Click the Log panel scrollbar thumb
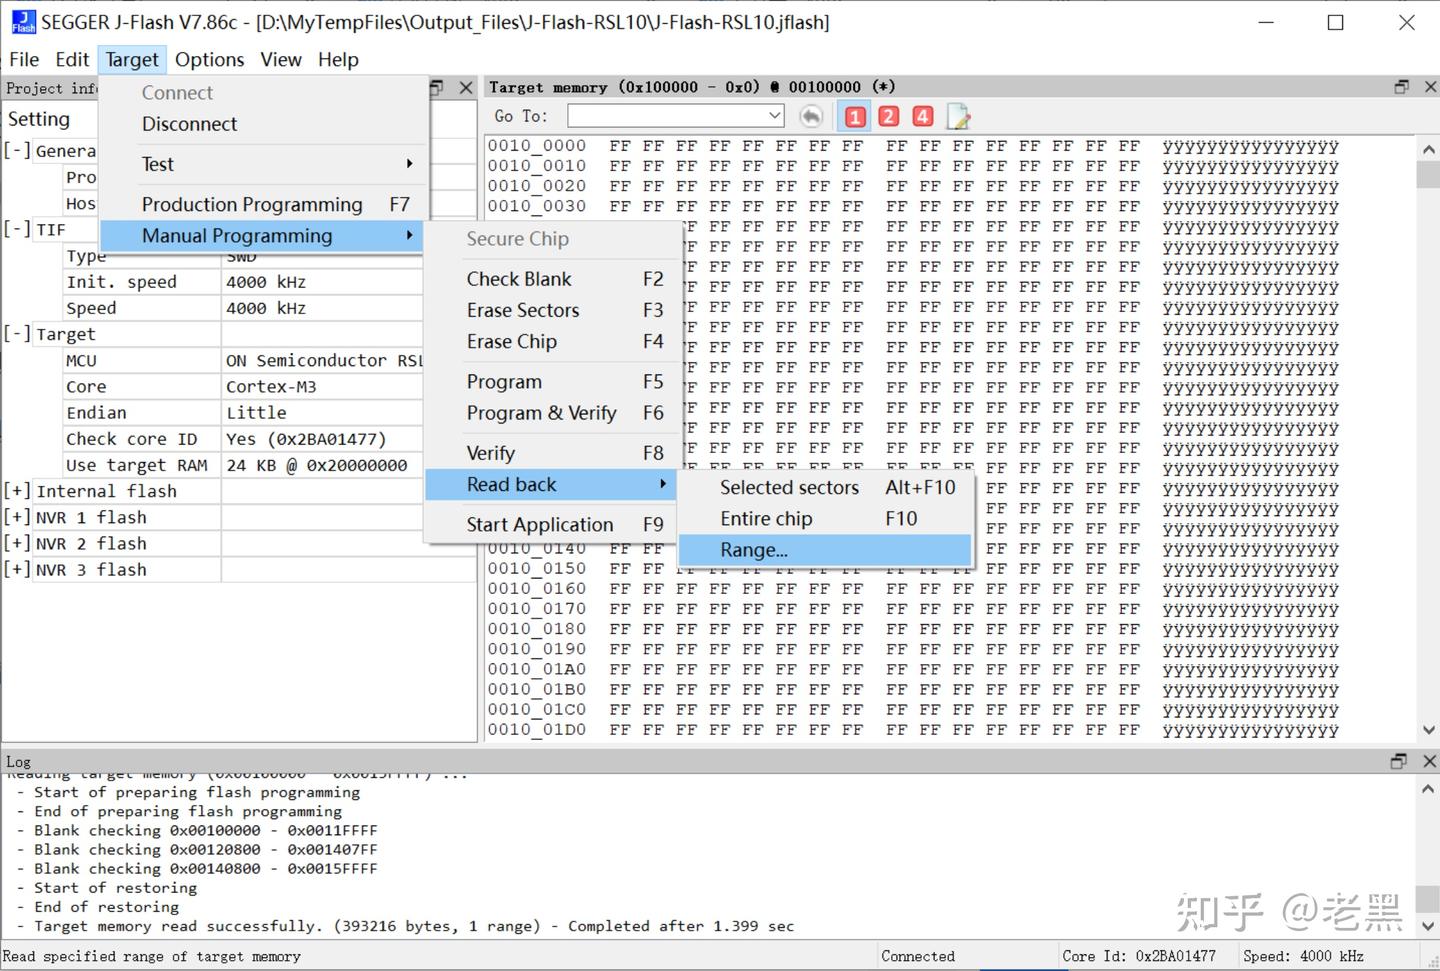This screenshot has height=971, width=1440. coord(1428,900)
